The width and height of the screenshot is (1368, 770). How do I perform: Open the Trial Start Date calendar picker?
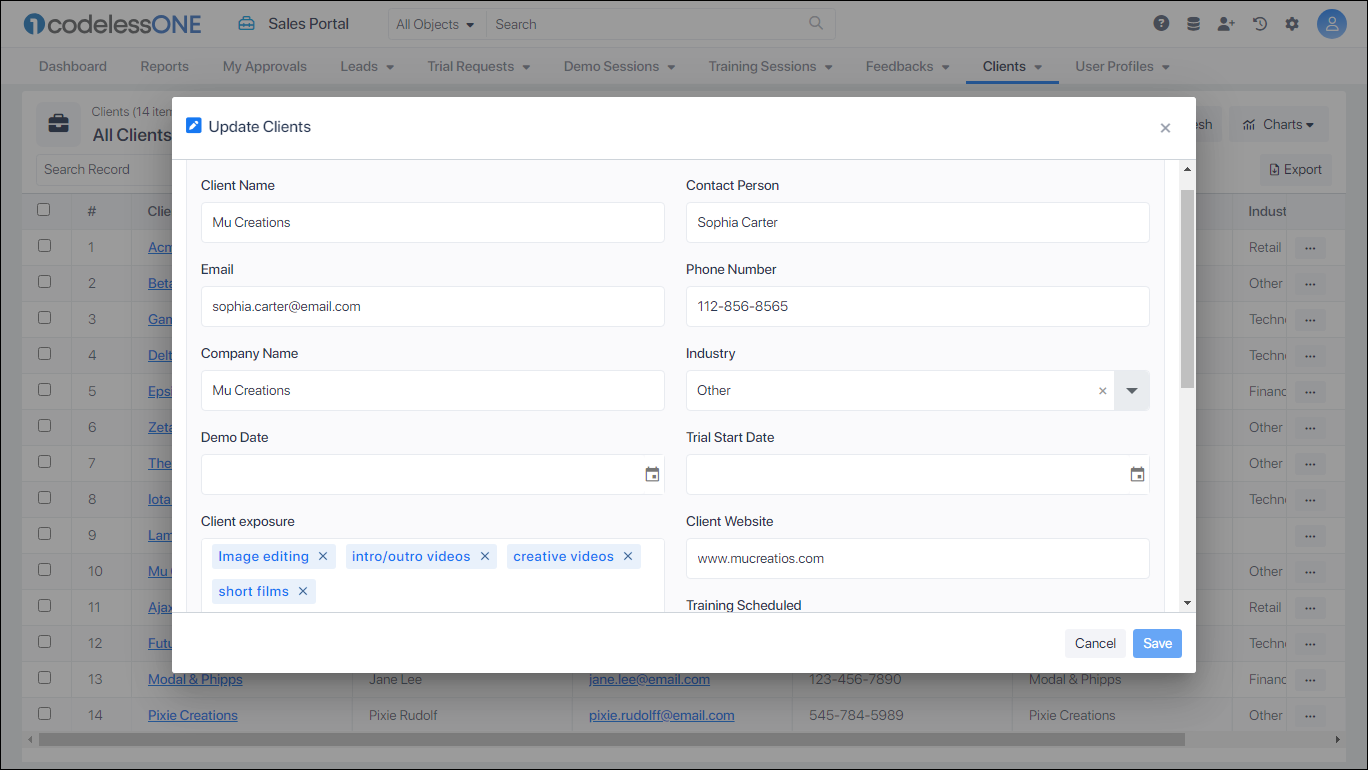1137,474
